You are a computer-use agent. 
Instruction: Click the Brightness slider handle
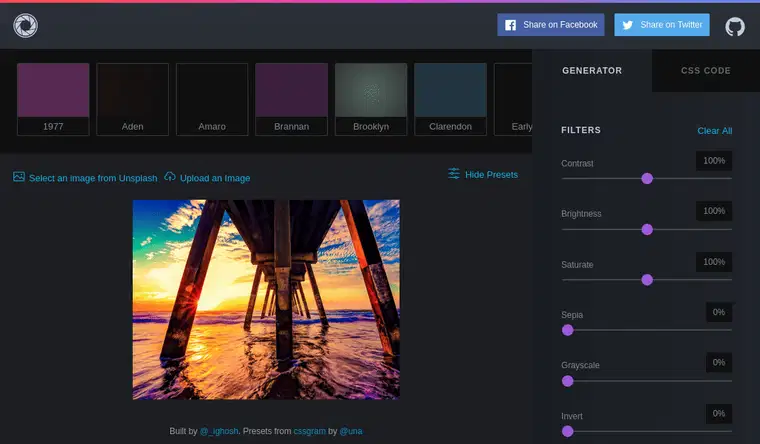[x=647, y=229]
